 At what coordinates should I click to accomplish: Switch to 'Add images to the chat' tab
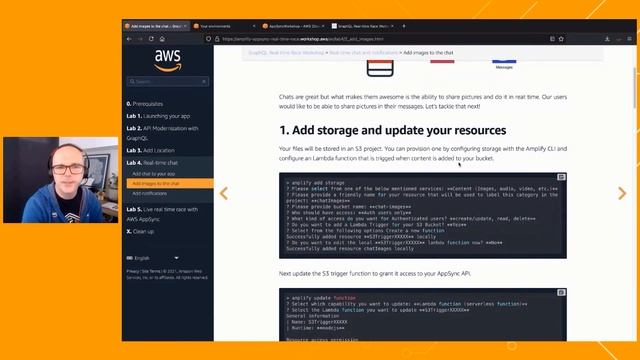click(156, 26)
